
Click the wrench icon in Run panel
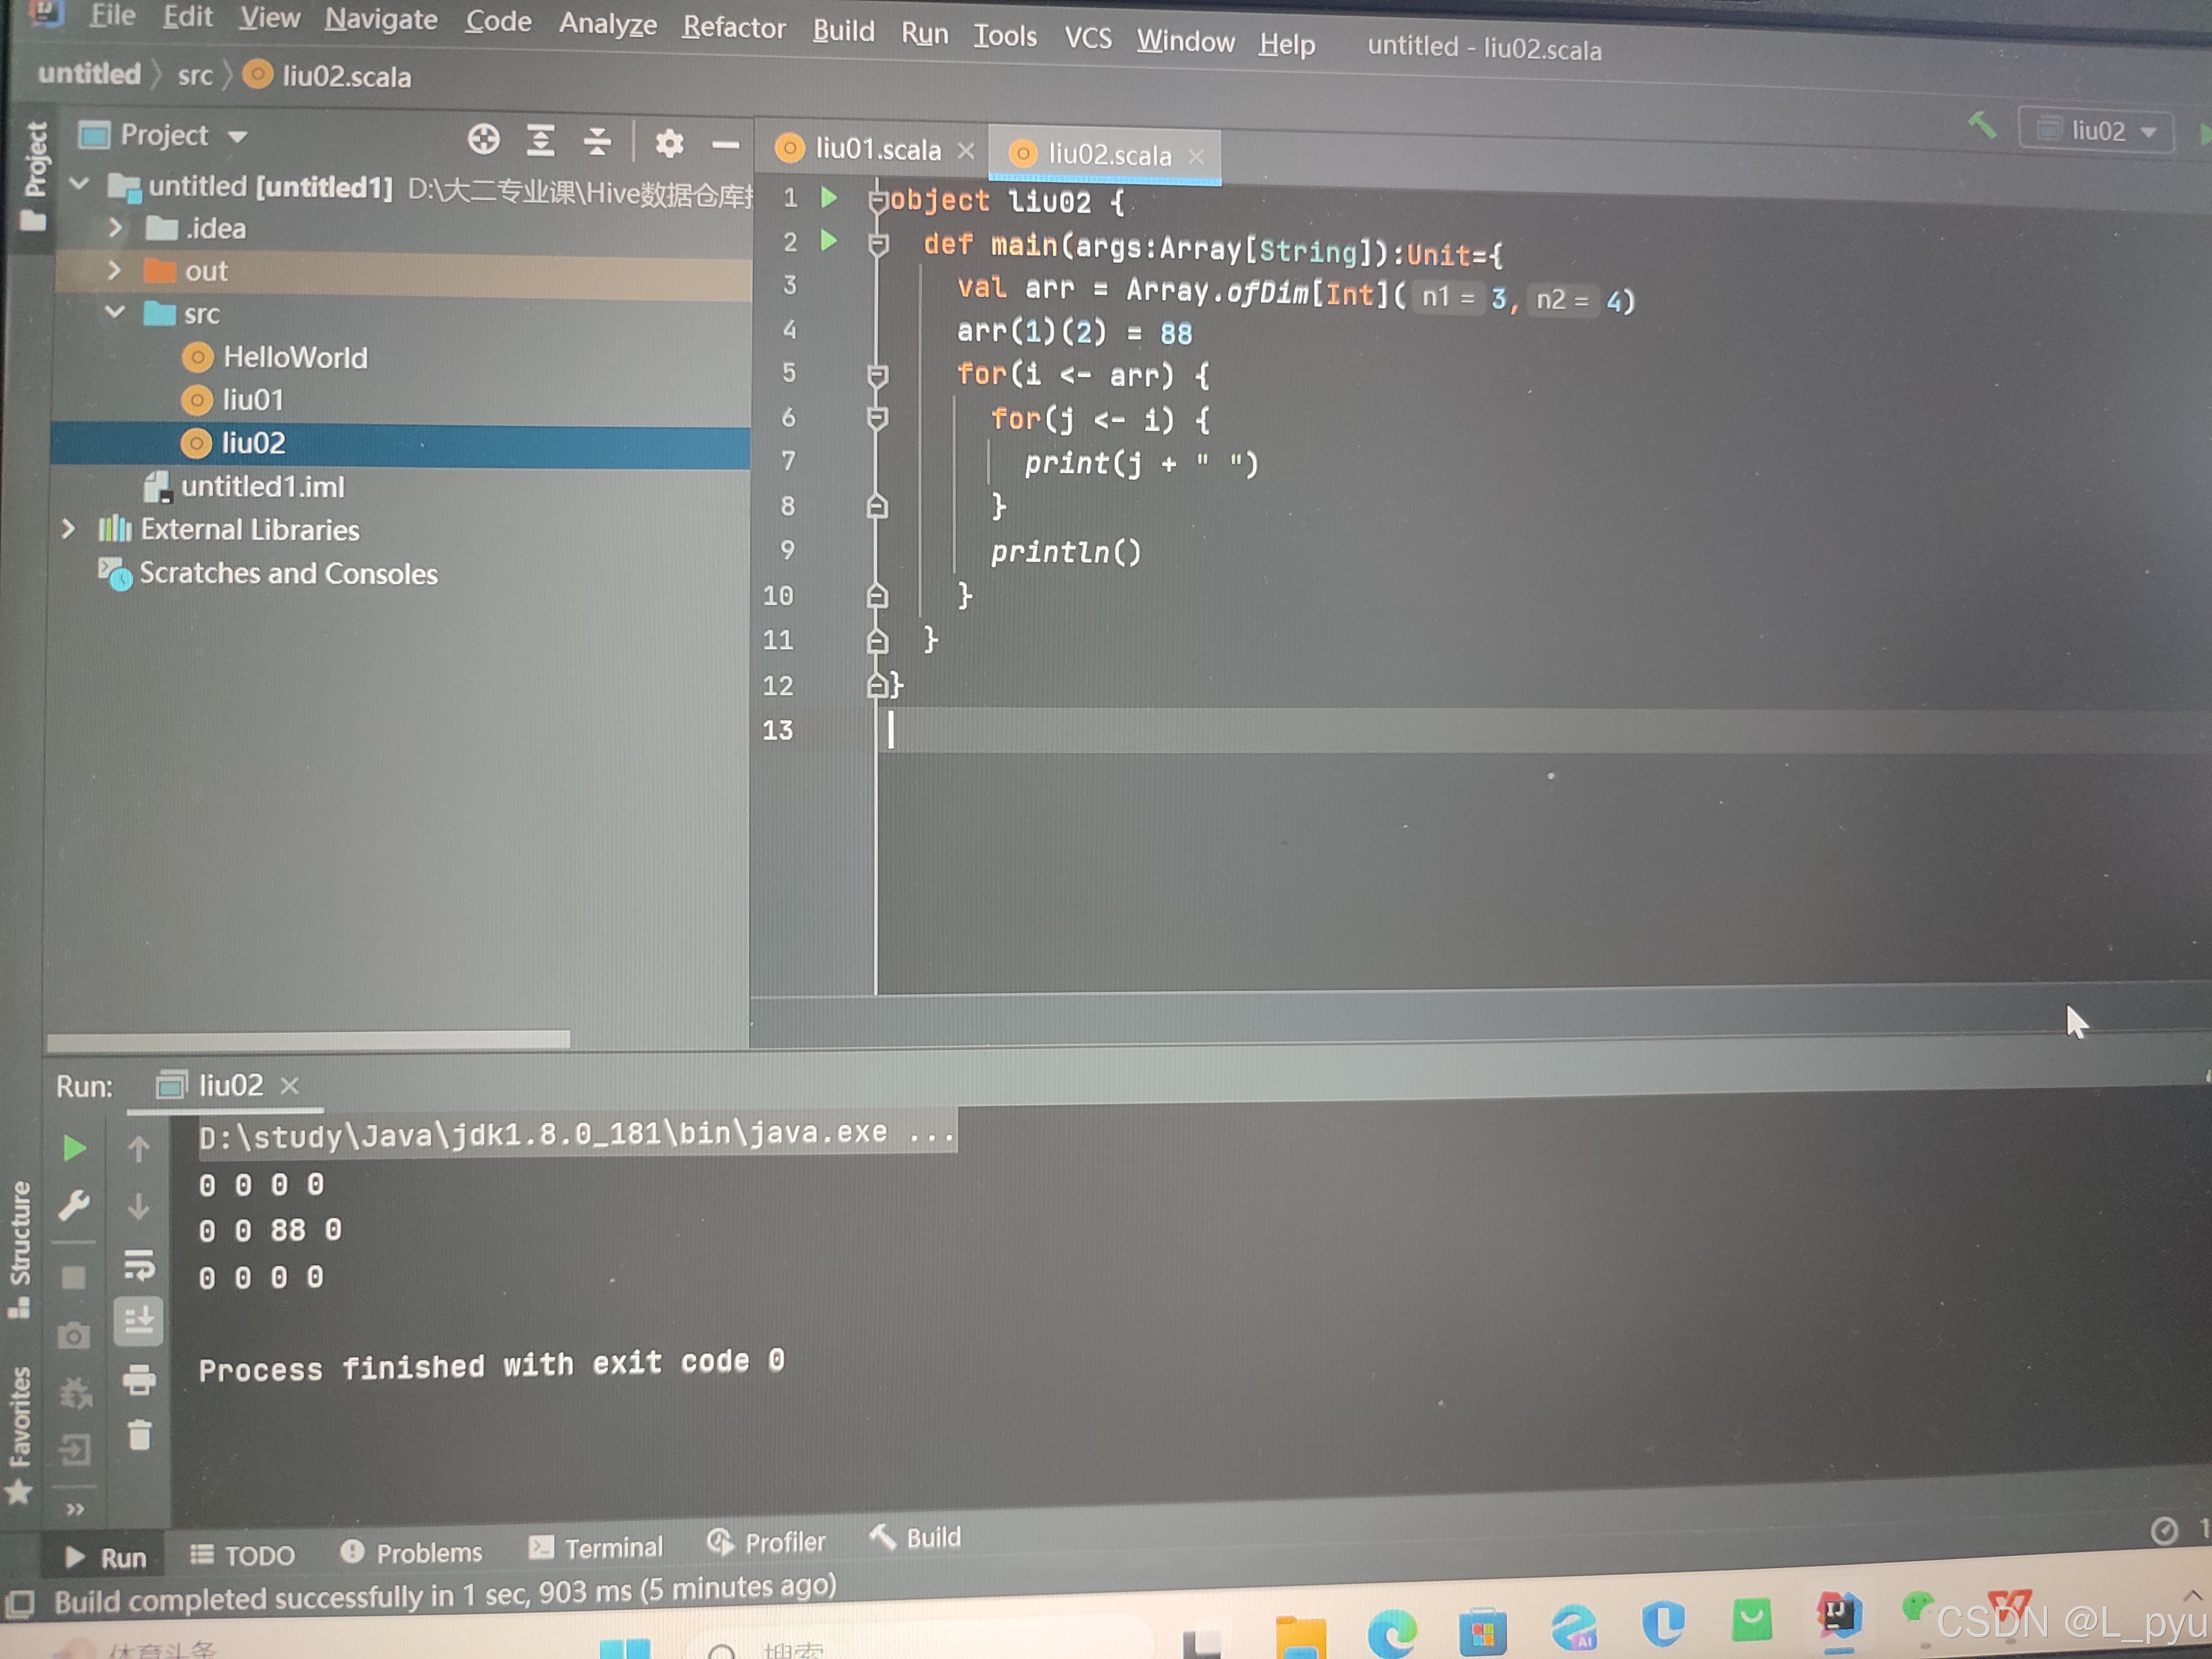click(x=74, y=1205)
